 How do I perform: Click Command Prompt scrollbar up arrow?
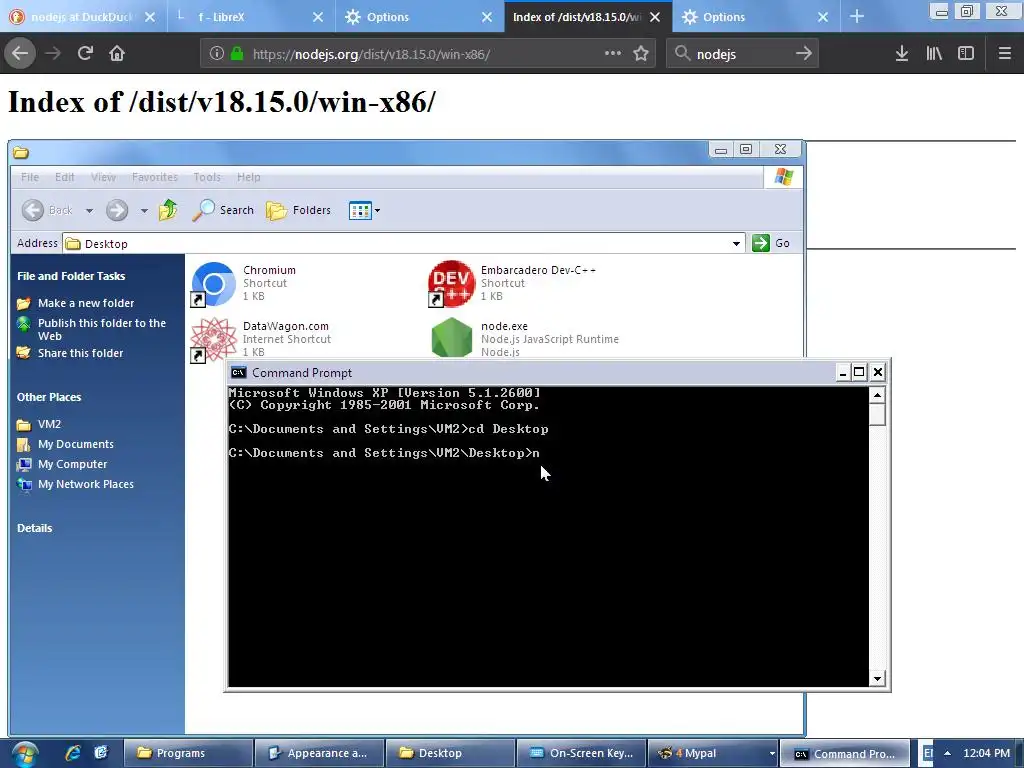tap(877, 395)
